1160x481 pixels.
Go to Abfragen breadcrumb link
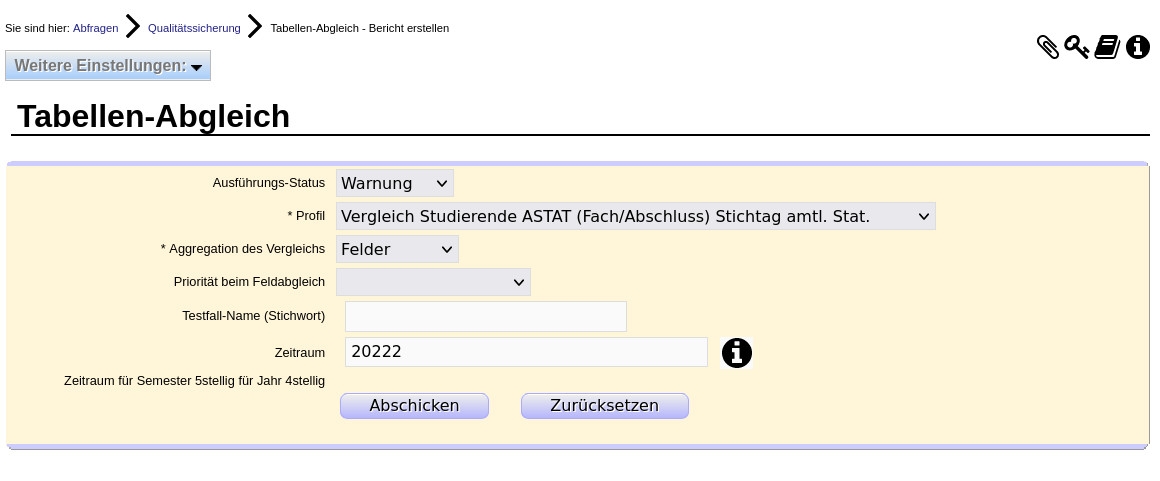(x=95, y=28)
